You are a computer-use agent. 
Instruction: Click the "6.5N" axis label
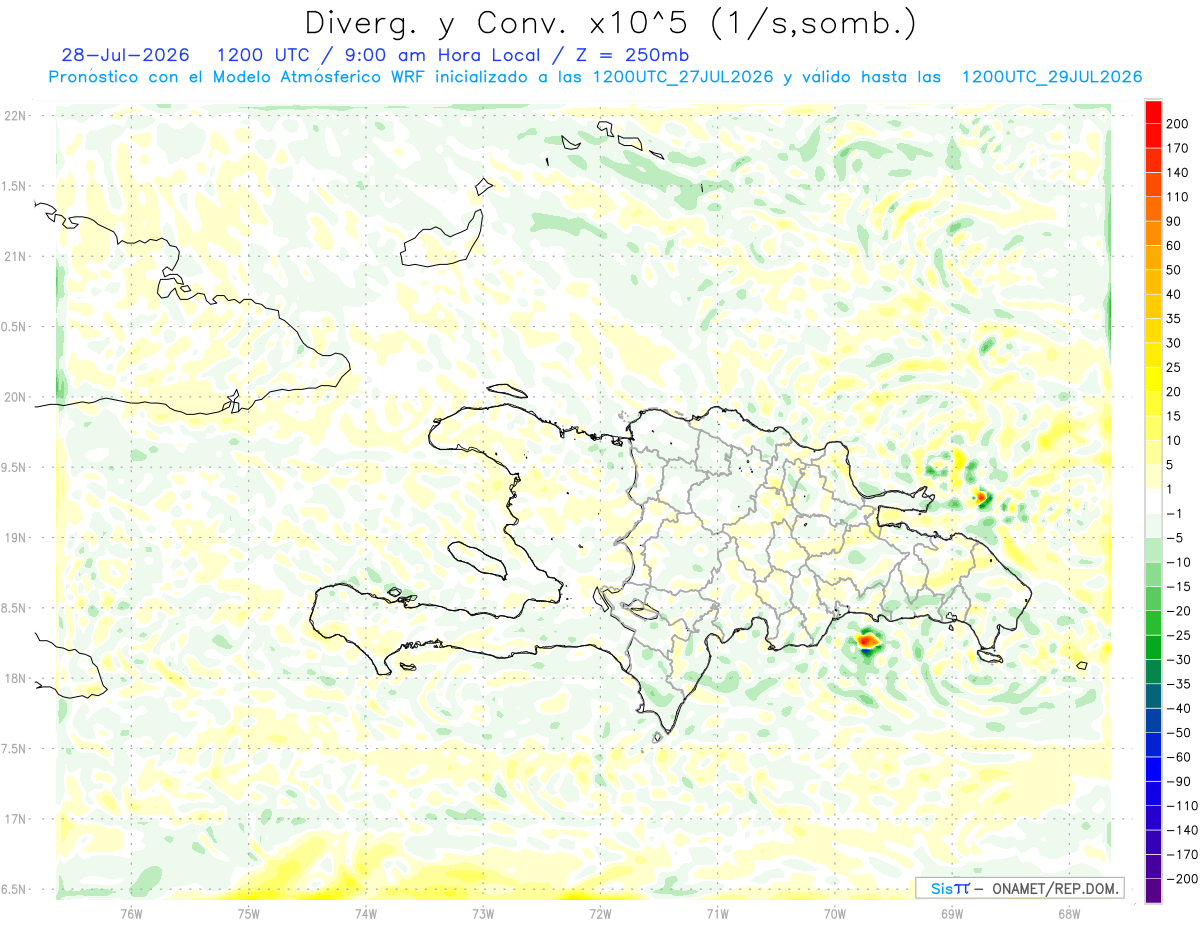tap(15, 889)
